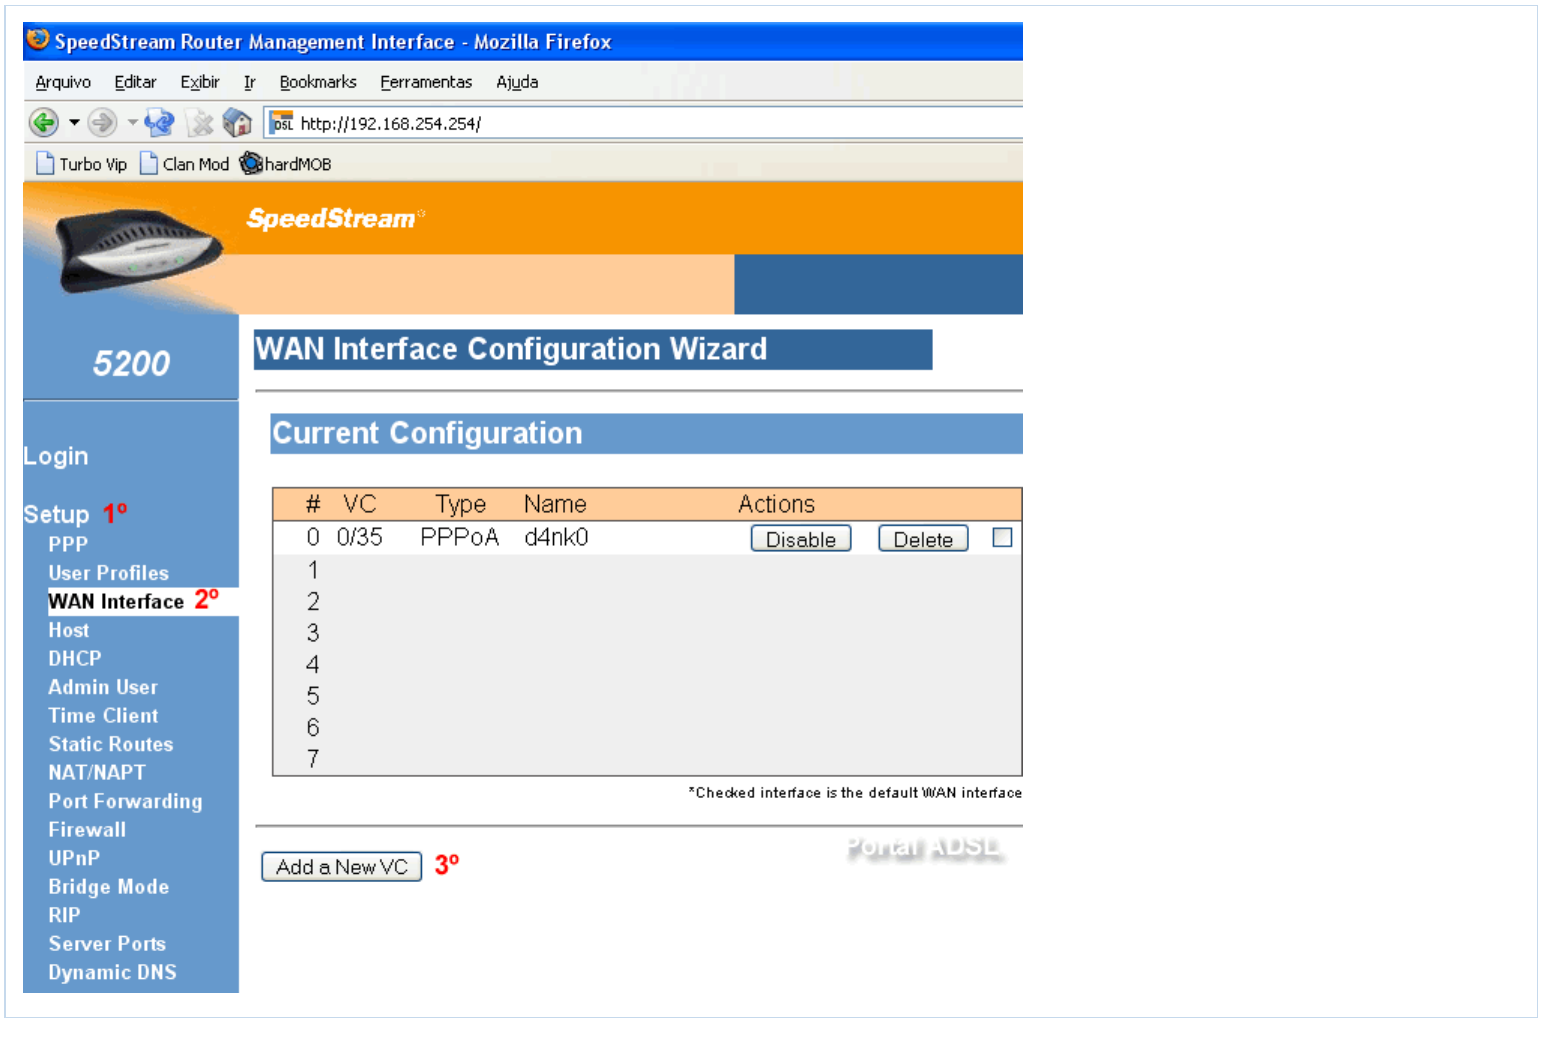
Task: Go to the Home page icon
Action: (237, 123)
